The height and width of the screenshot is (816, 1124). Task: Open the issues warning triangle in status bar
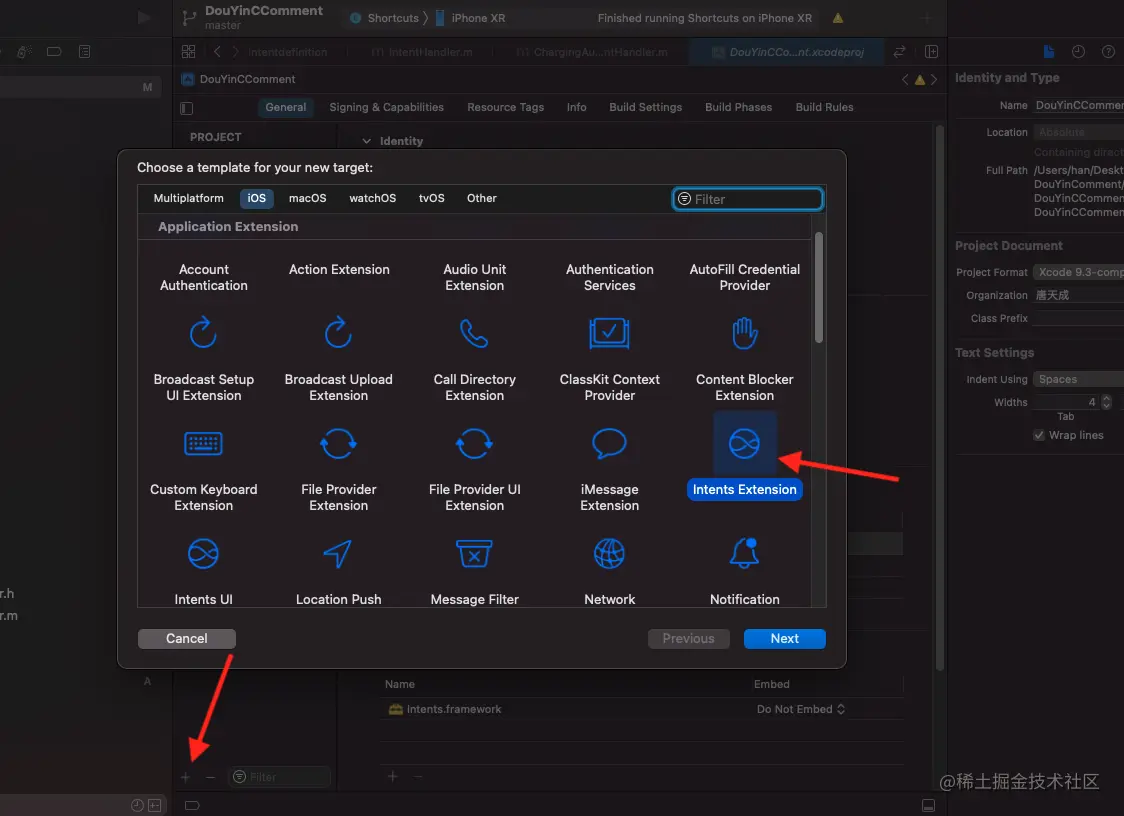pyautogui.click(x=837, y=18)
